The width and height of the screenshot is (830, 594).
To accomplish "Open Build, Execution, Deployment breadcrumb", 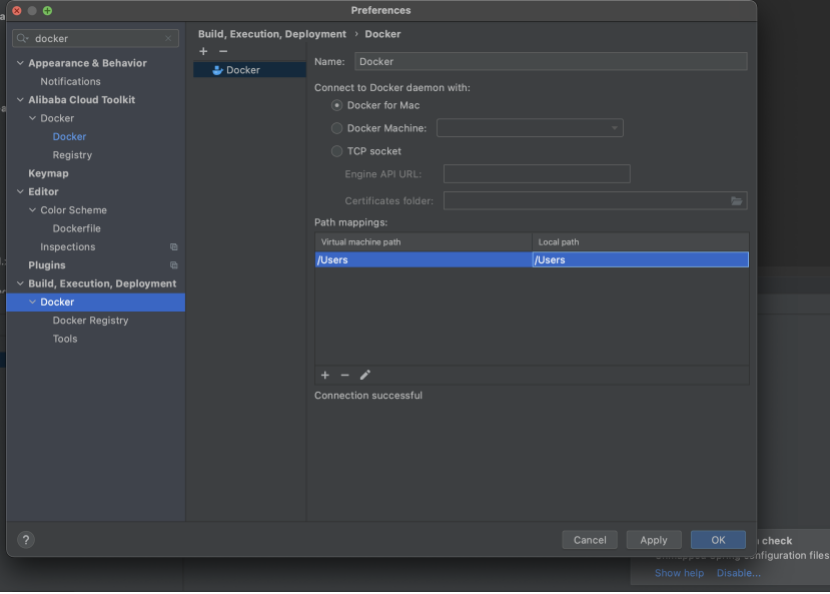I will click(272, 33).
